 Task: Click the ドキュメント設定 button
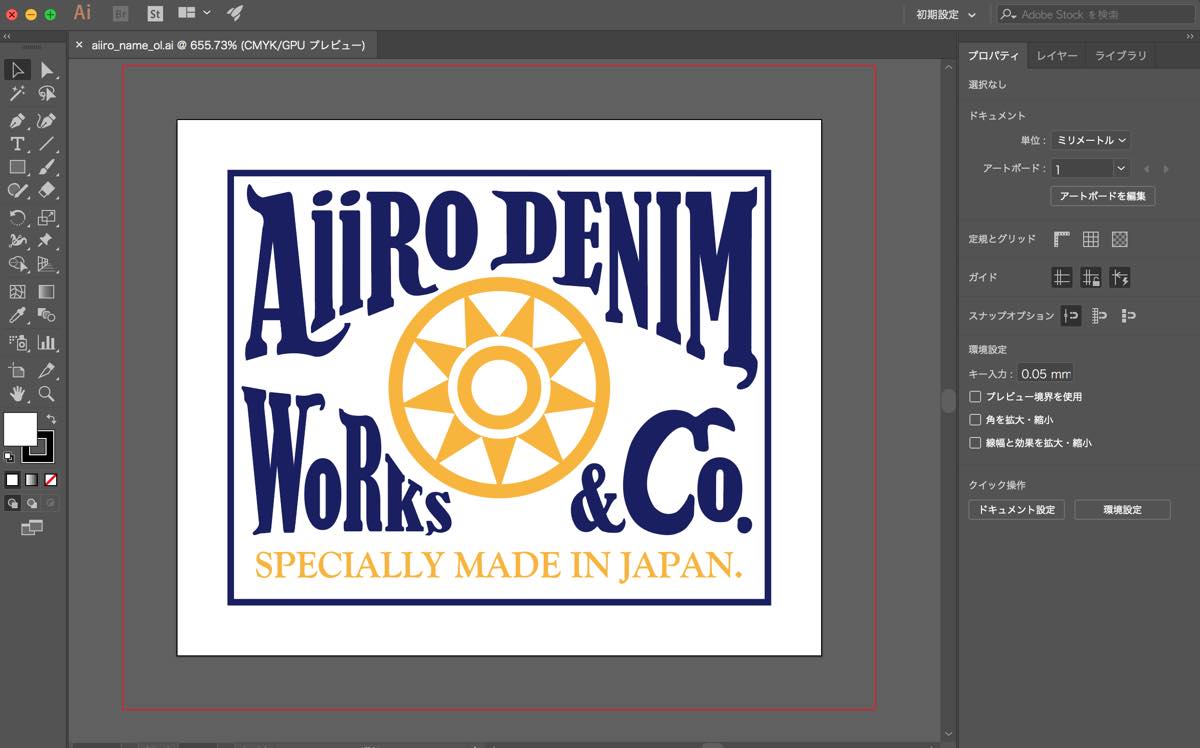click(1017, 510)
